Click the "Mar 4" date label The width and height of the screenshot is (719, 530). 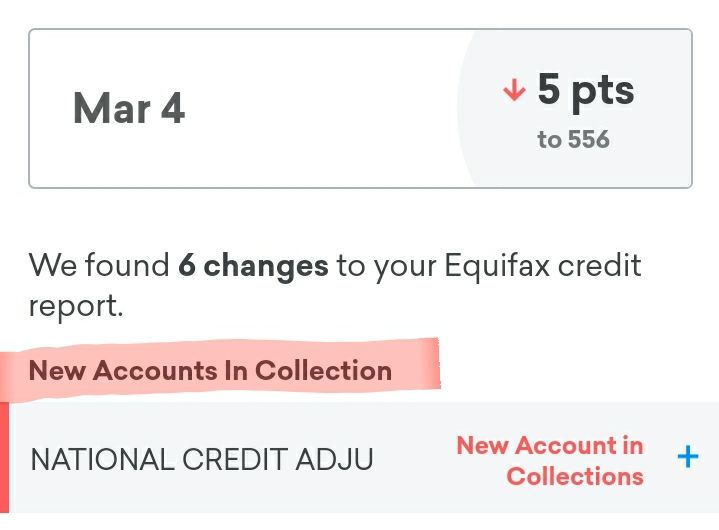(x=129, y=109)
